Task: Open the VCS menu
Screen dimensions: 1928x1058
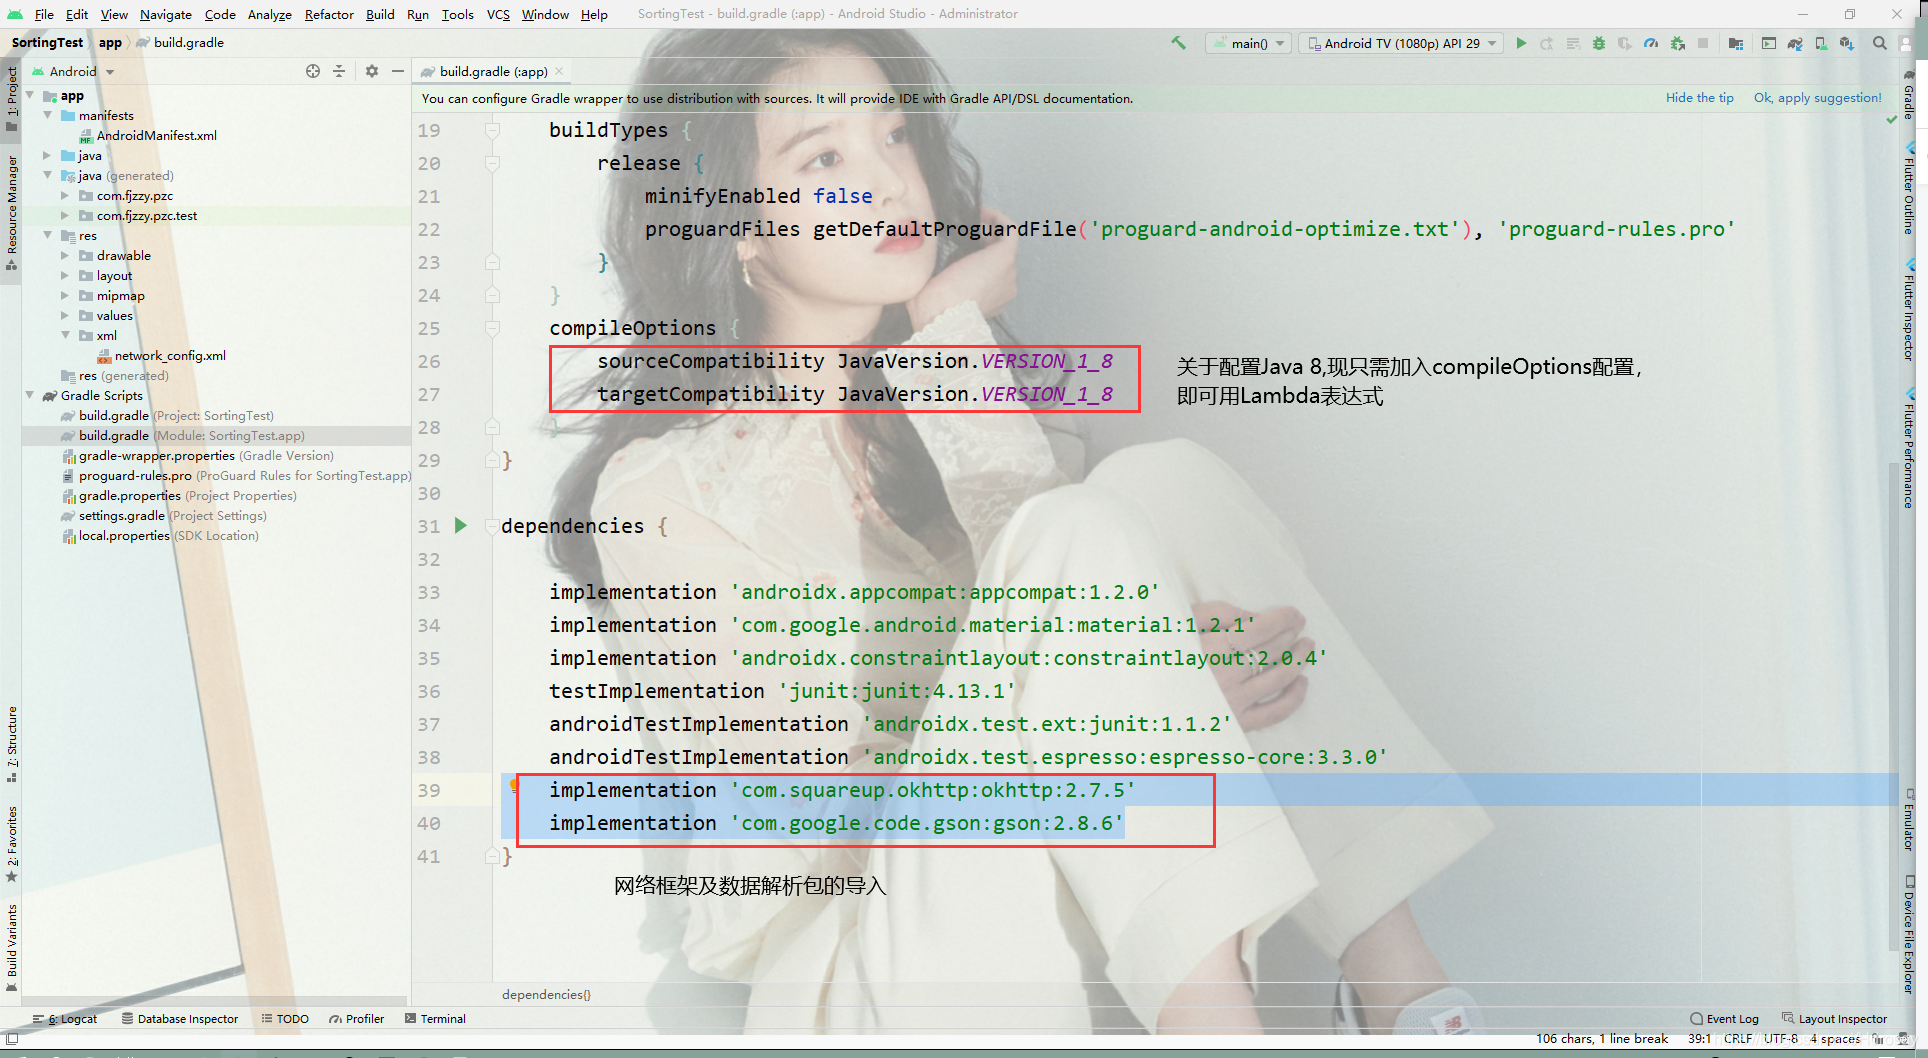Action: point(498,14)
